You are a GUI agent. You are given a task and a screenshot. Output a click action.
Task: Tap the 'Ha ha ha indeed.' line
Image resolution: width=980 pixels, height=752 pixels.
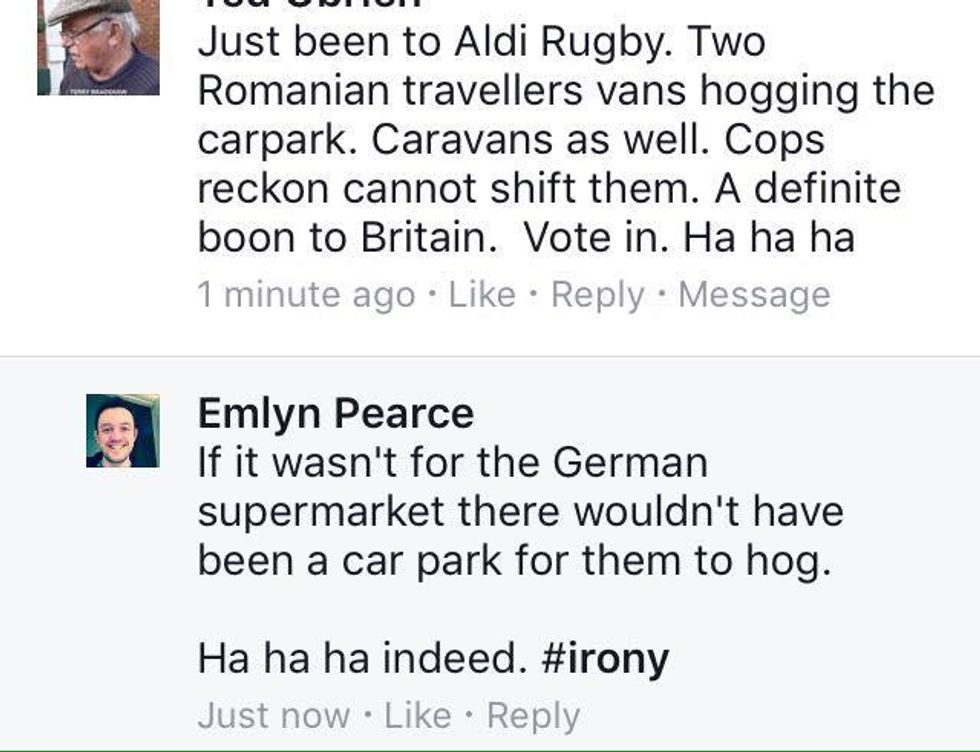click(x=360, y=659)
